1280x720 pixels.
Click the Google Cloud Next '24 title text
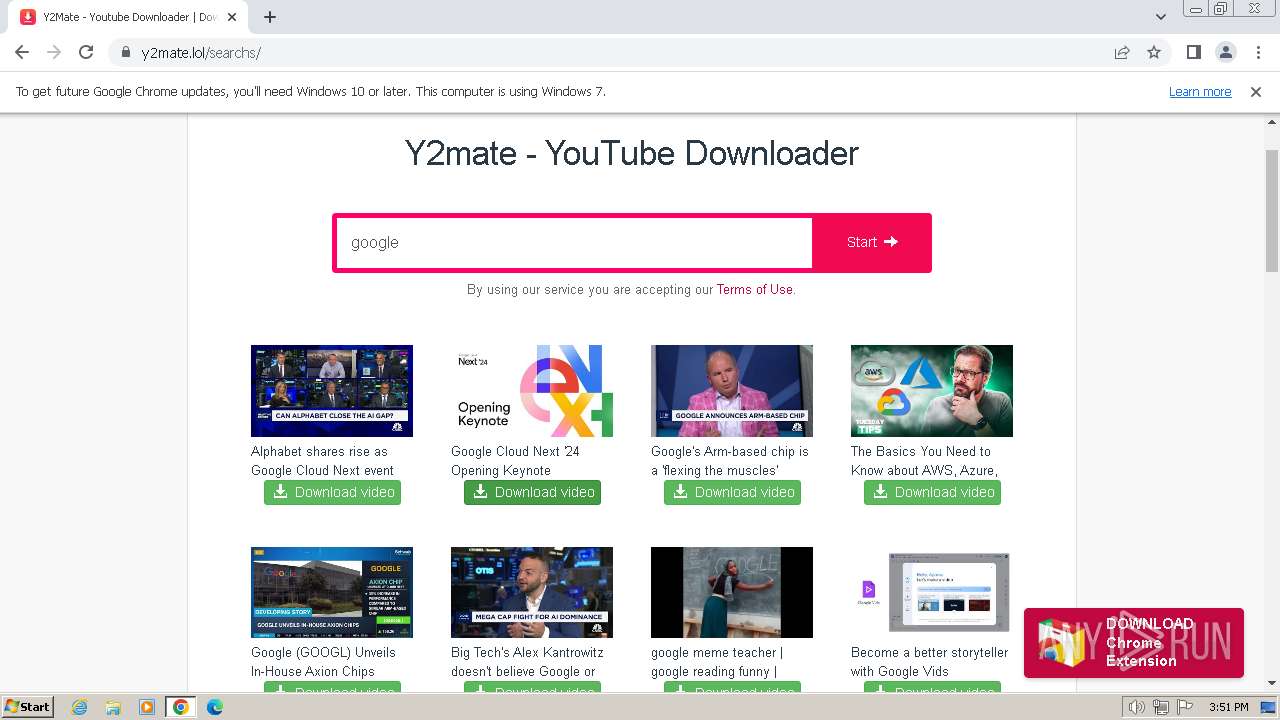[515, 461]
